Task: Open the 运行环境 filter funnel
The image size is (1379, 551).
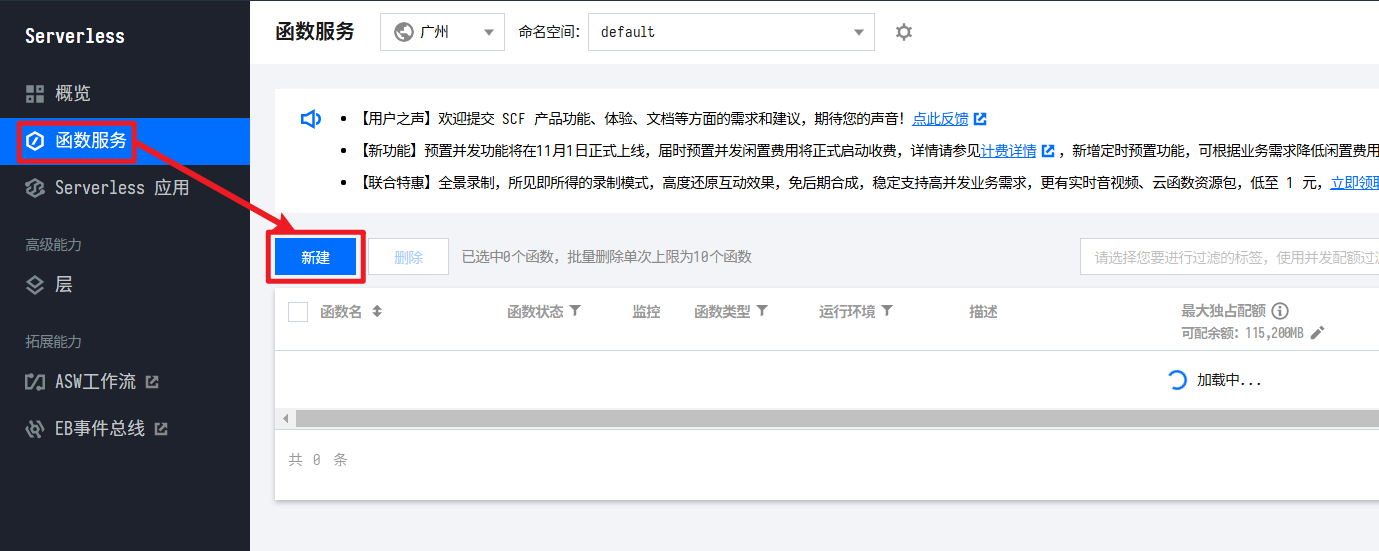Action: click(x=886, y=311)
